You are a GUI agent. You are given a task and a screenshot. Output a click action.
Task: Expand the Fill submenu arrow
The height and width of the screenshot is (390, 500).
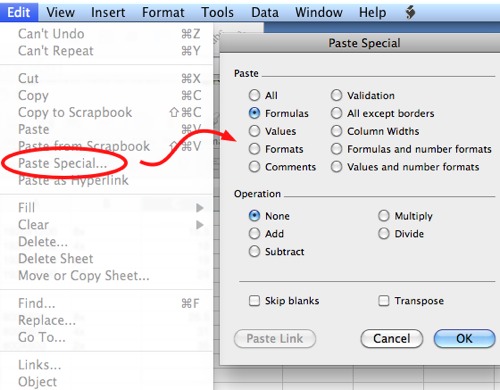click(200, 208)
